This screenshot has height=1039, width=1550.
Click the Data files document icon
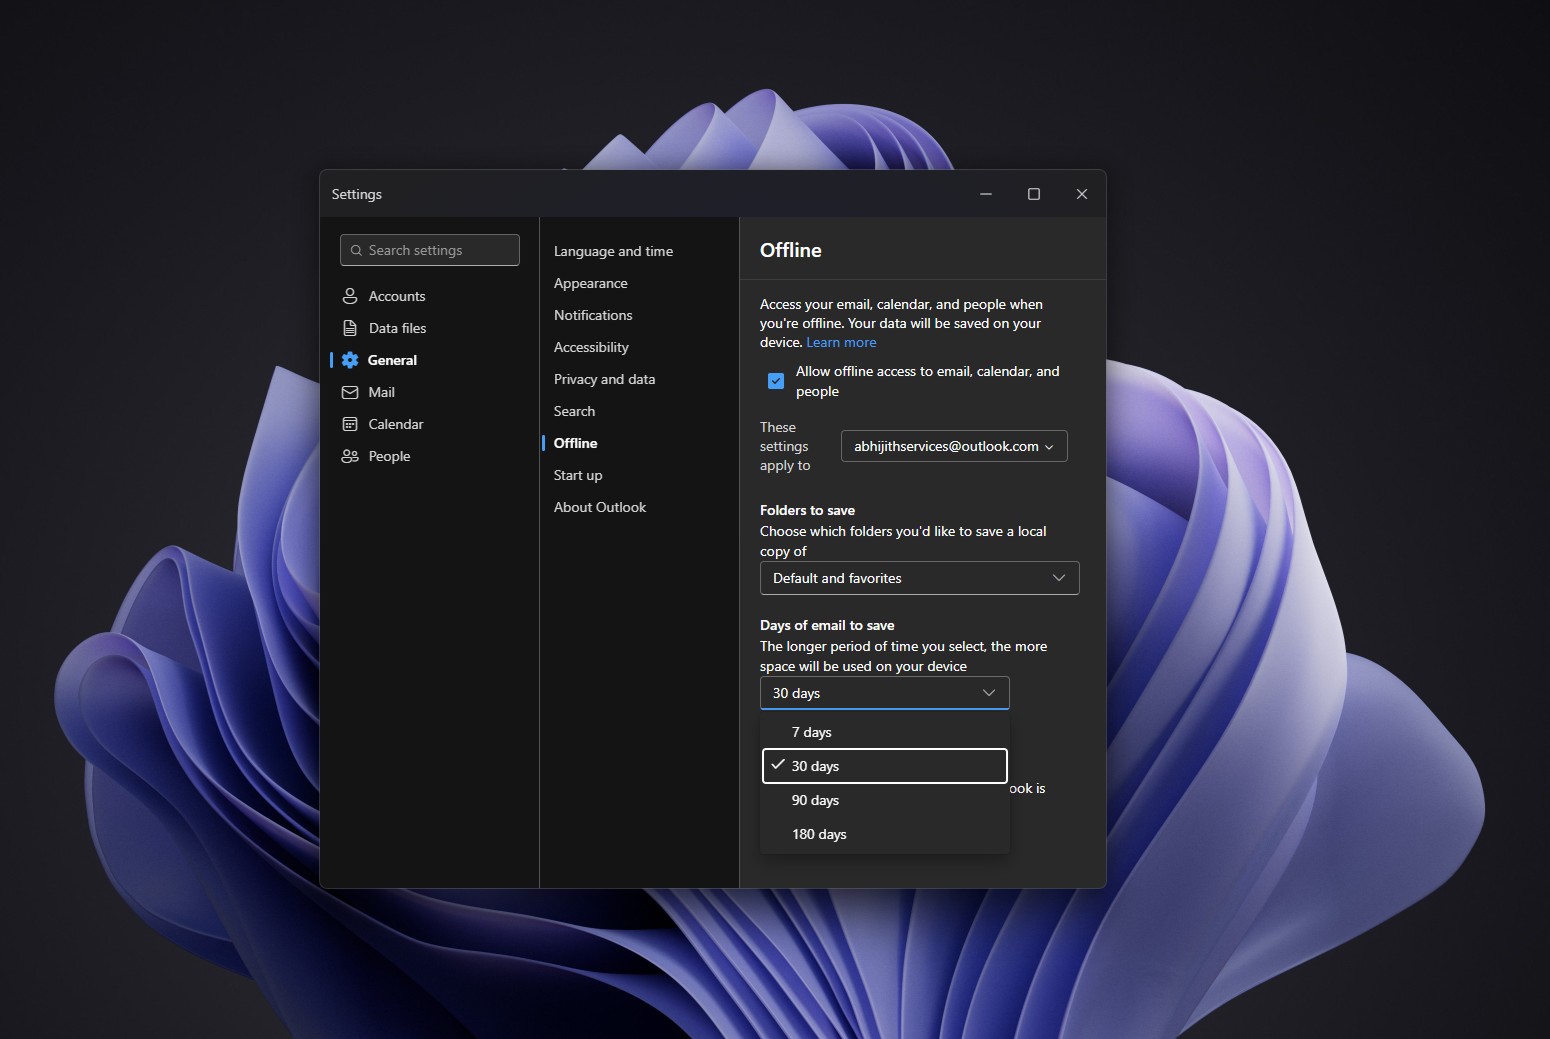[350, 328]
